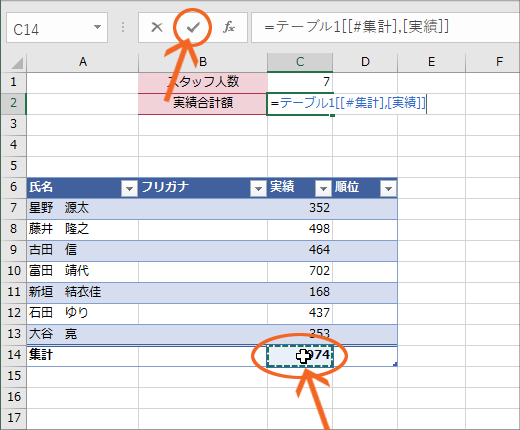Viewport: 520px width, 430px height.
Task: Click the name 新垣 結衣佳
Action: 65,292
